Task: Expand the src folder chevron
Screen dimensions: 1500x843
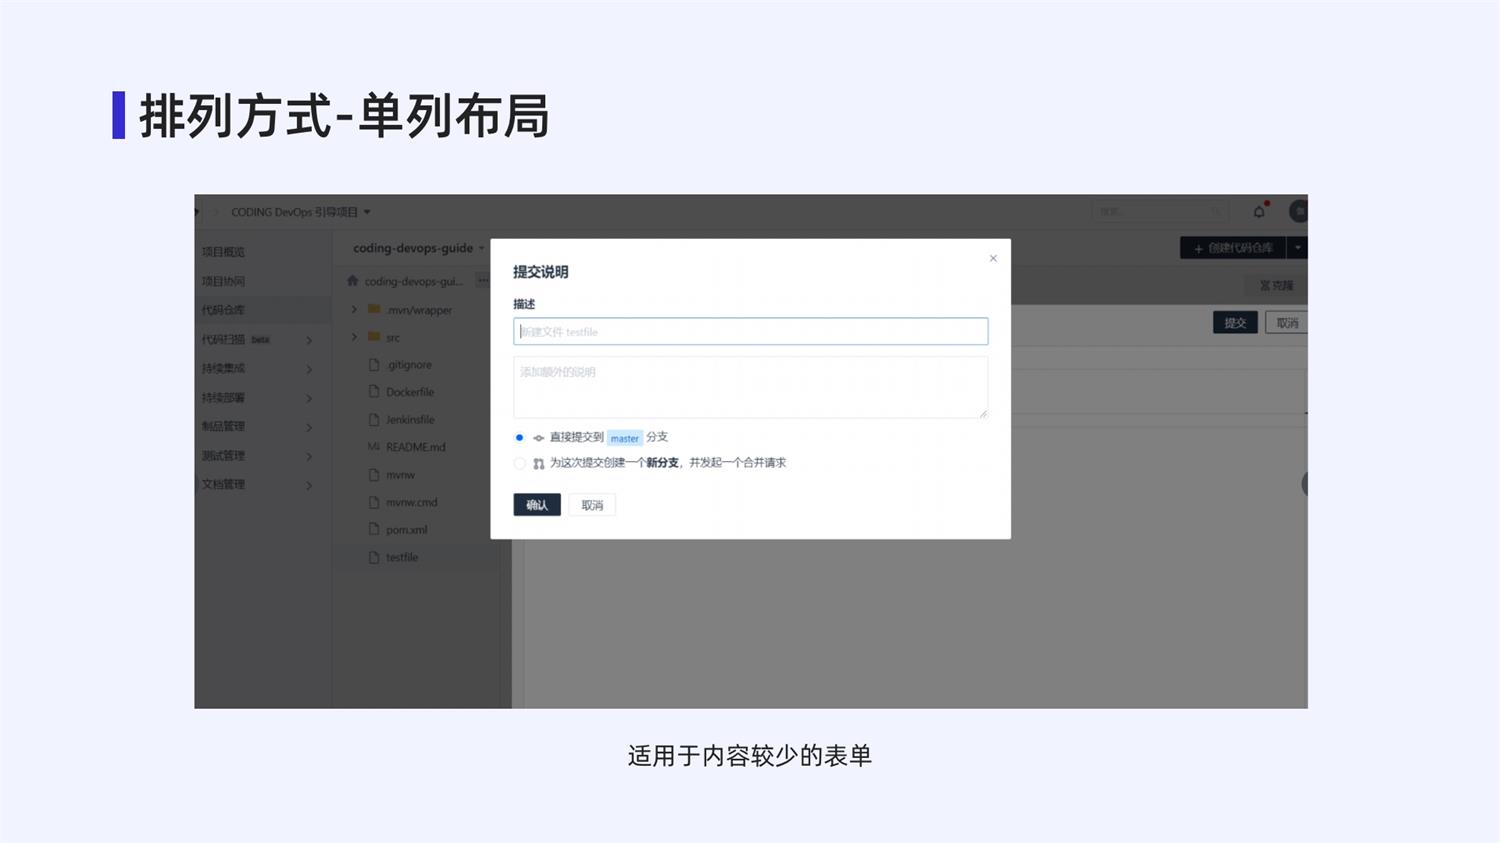Action: point(354,337)
